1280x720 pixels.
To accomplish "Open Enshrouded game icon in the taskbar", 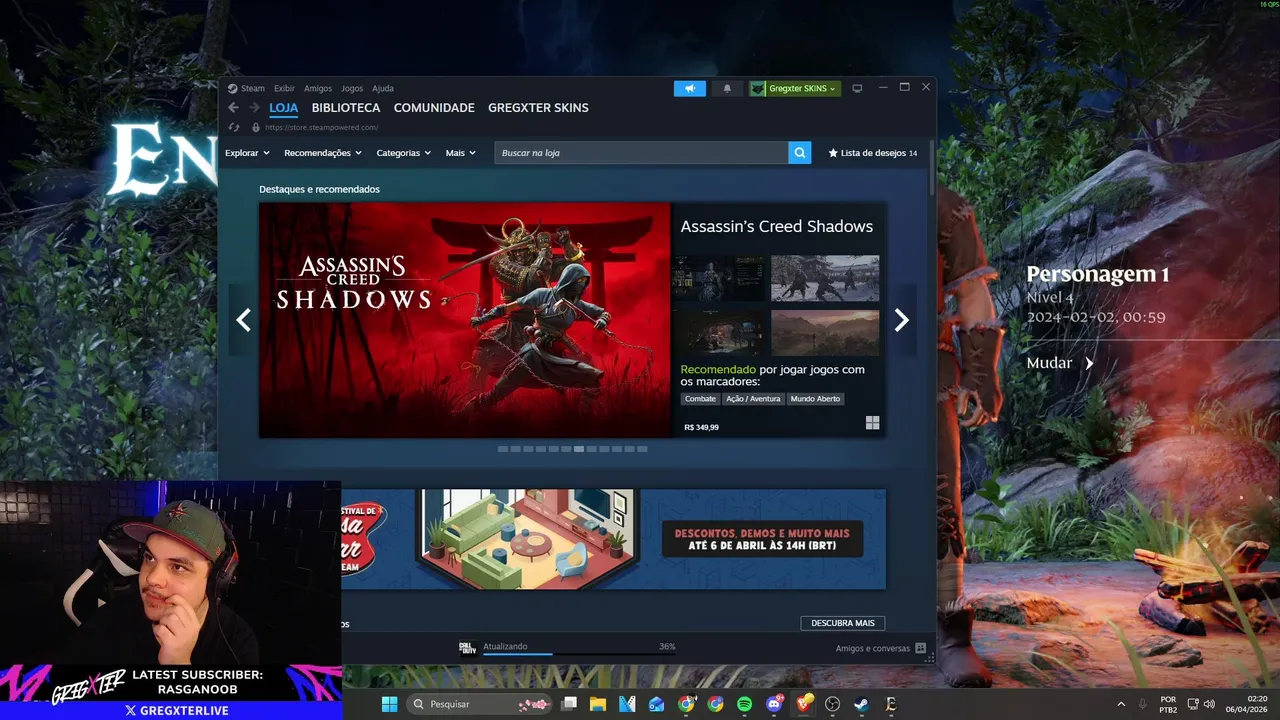I will pyautogui.click(x=890, y=704).
